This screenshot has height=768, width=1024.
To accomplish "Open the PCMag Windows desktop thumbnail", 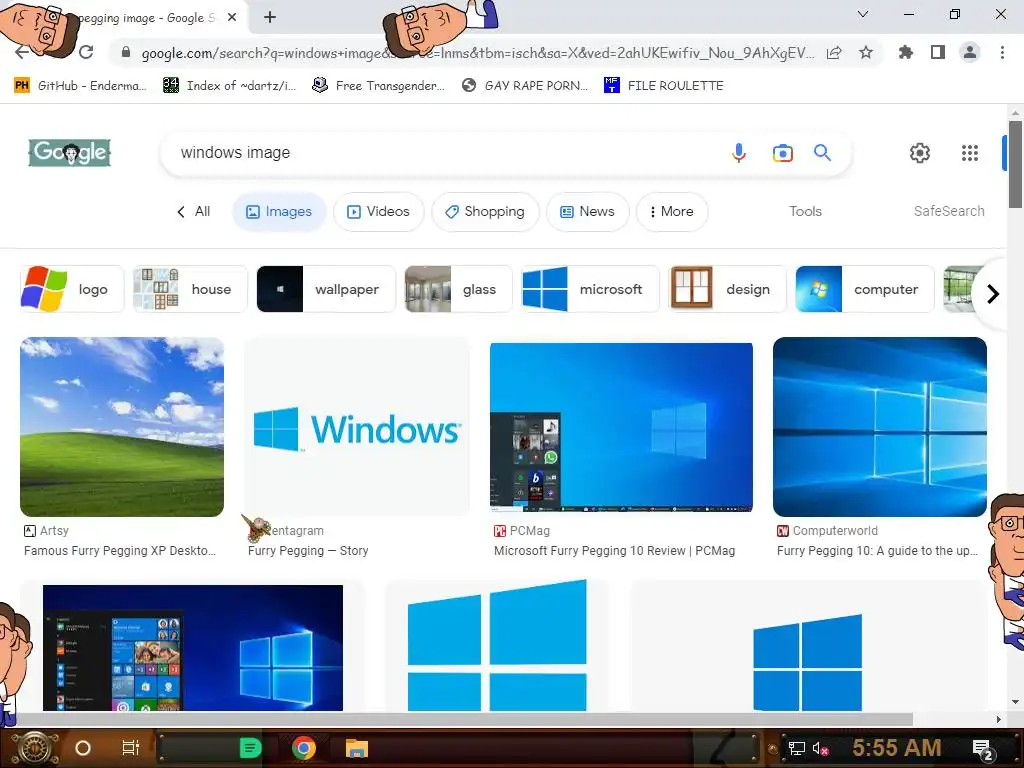I will 621,427.
